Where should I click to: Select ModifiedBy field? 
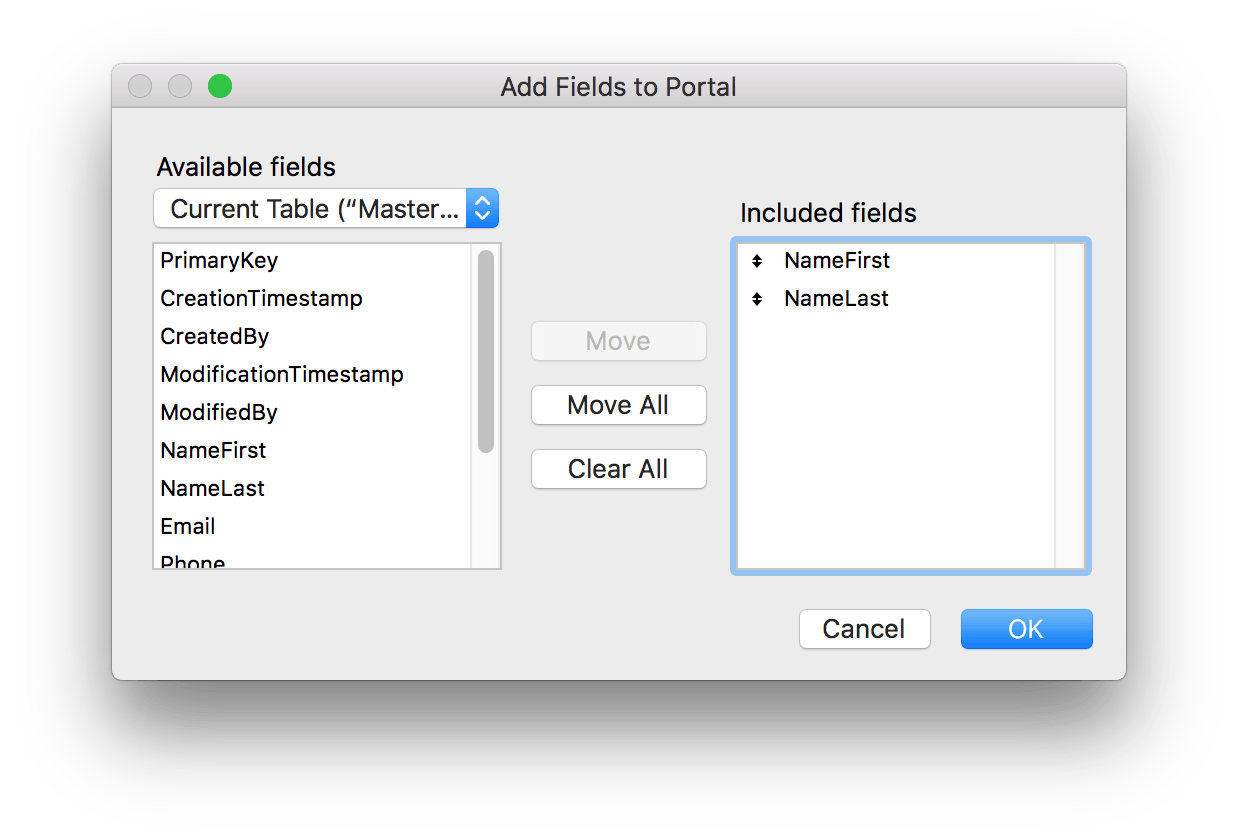point(218,413)
